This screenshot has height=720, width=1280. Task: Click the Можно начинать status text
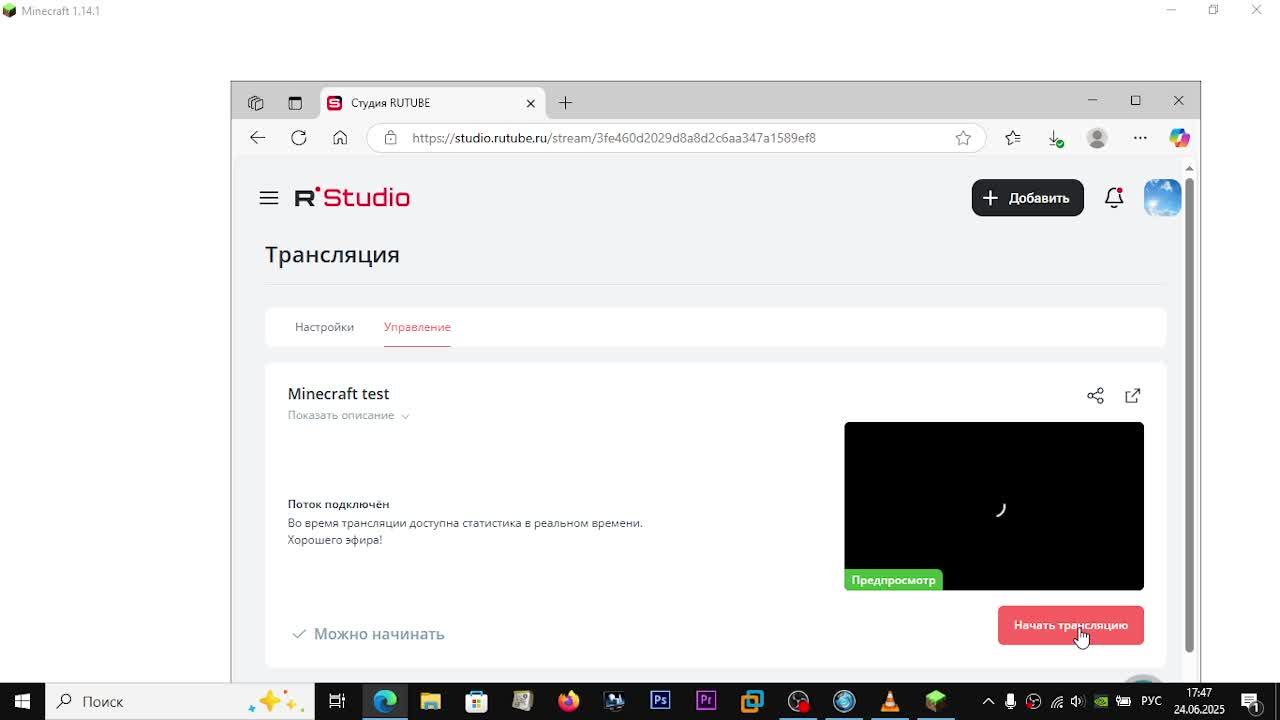[379, 634]
